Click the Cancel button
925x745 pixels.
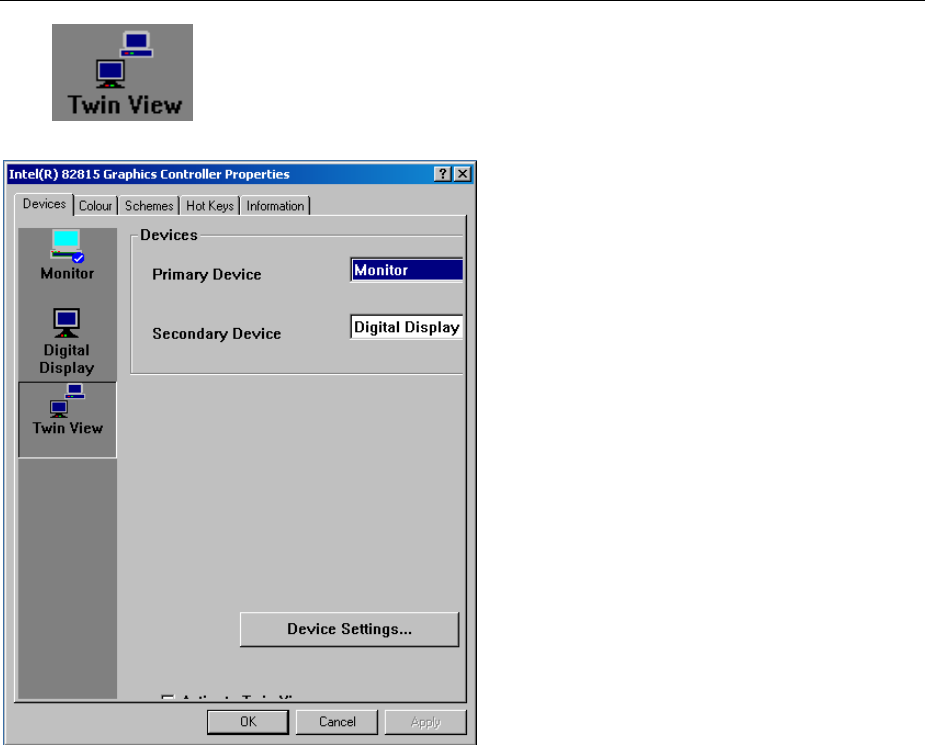point(337,722)
